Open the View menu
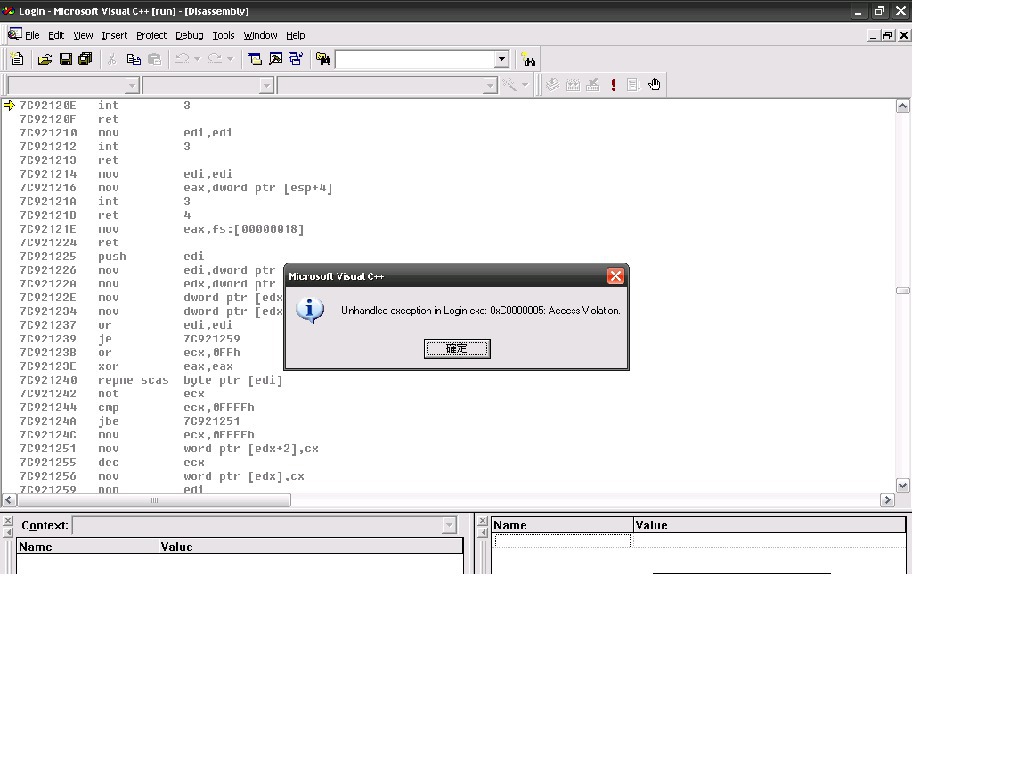Viewport: 1024px width, 768px height. [83, 35]
